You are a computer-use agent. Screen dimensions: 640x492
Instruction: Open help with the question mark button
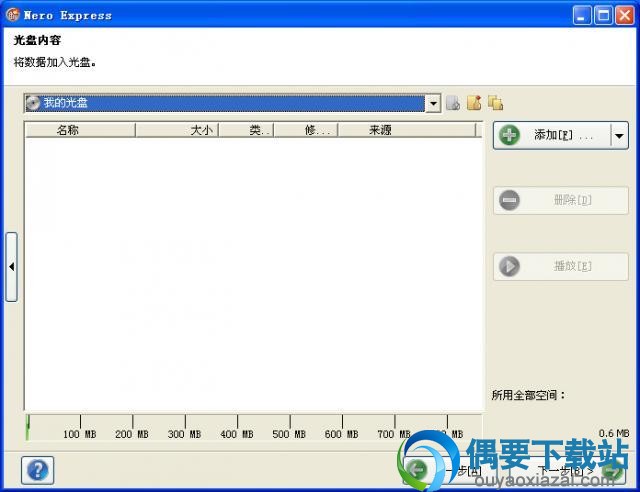click(x=38, y=470)
